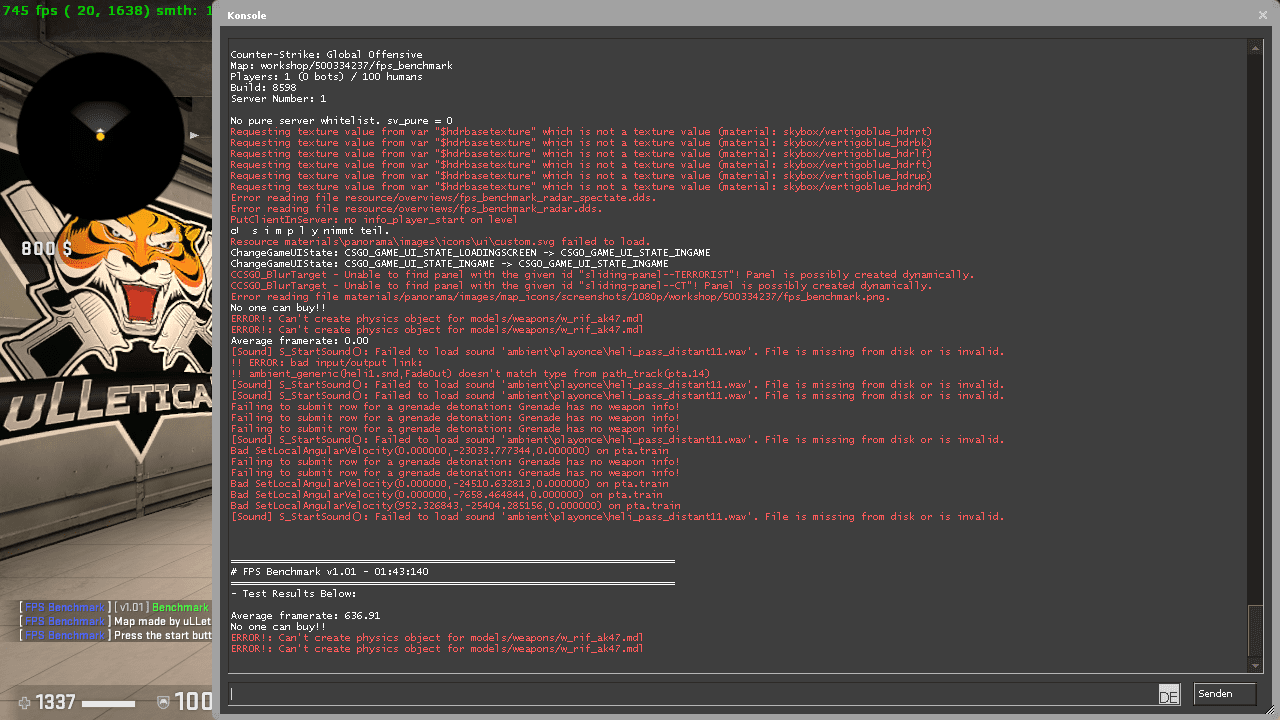Click the 'Server Number: 1' line
This screenshot has width=1280, height=720.
click(x=278, y=99)
